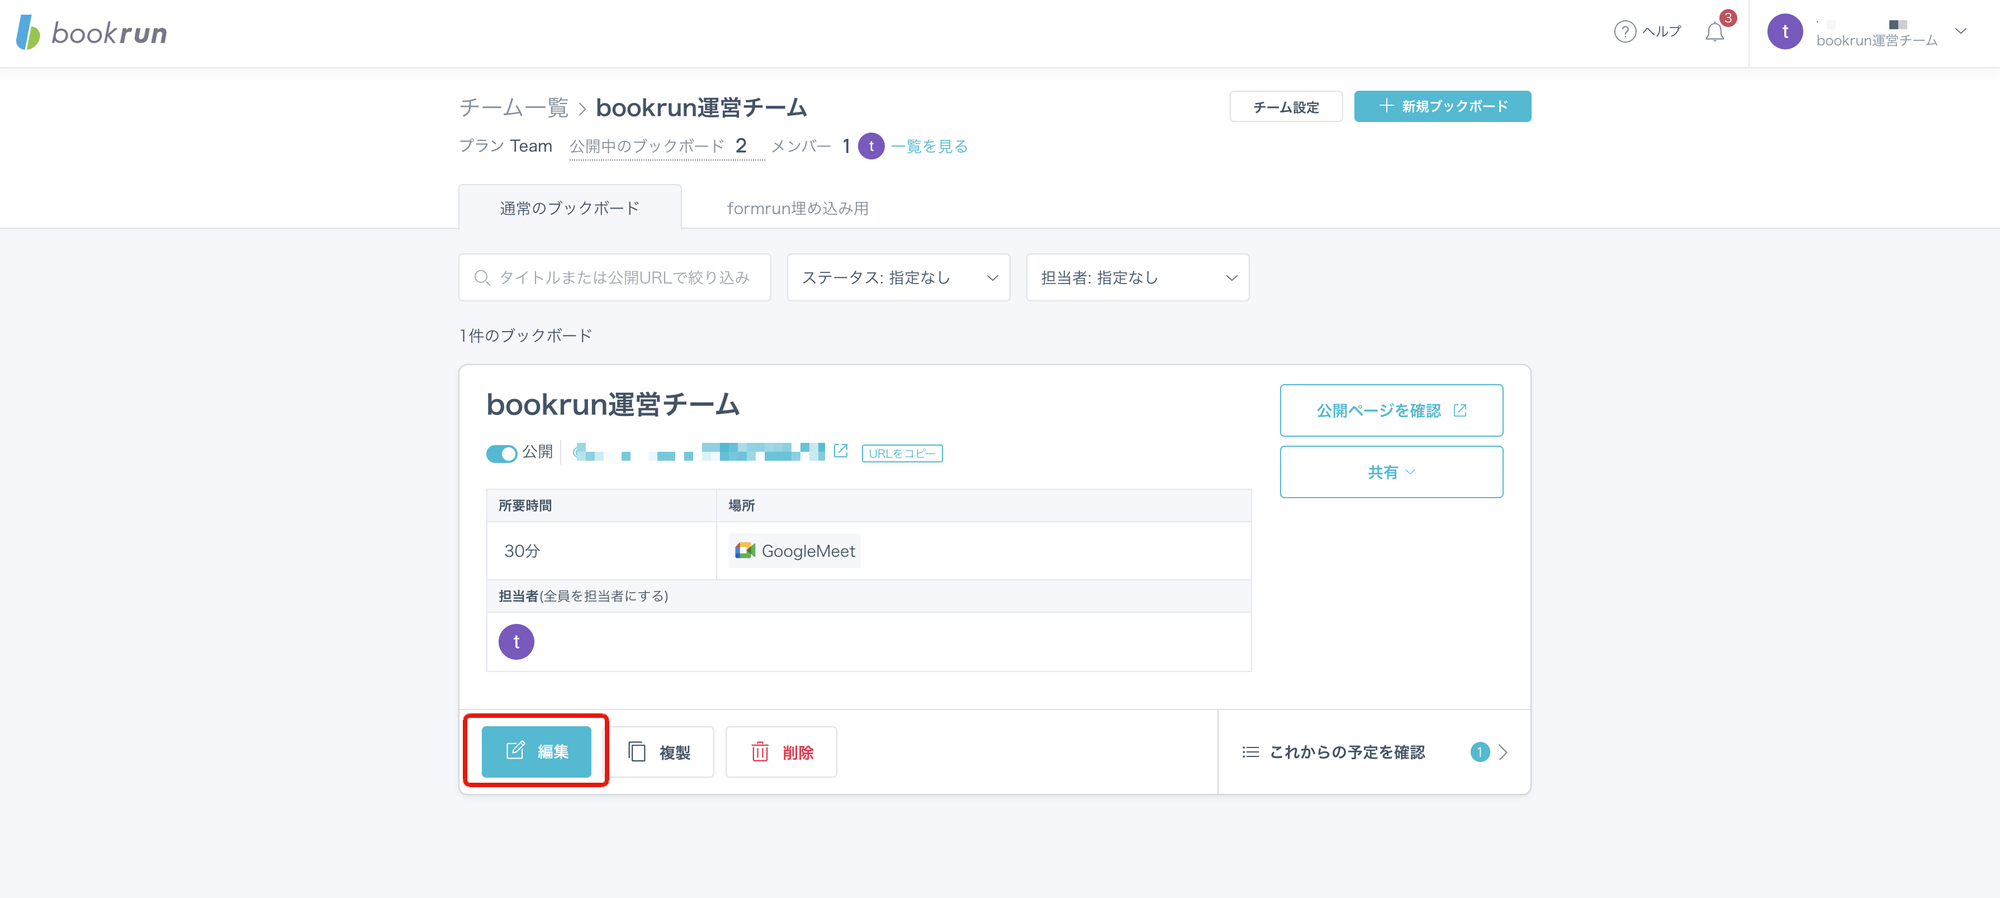2000x898 pixels.
Task: Click URLをコピー button
Action: pyautogui.click(x=902, y=453)
